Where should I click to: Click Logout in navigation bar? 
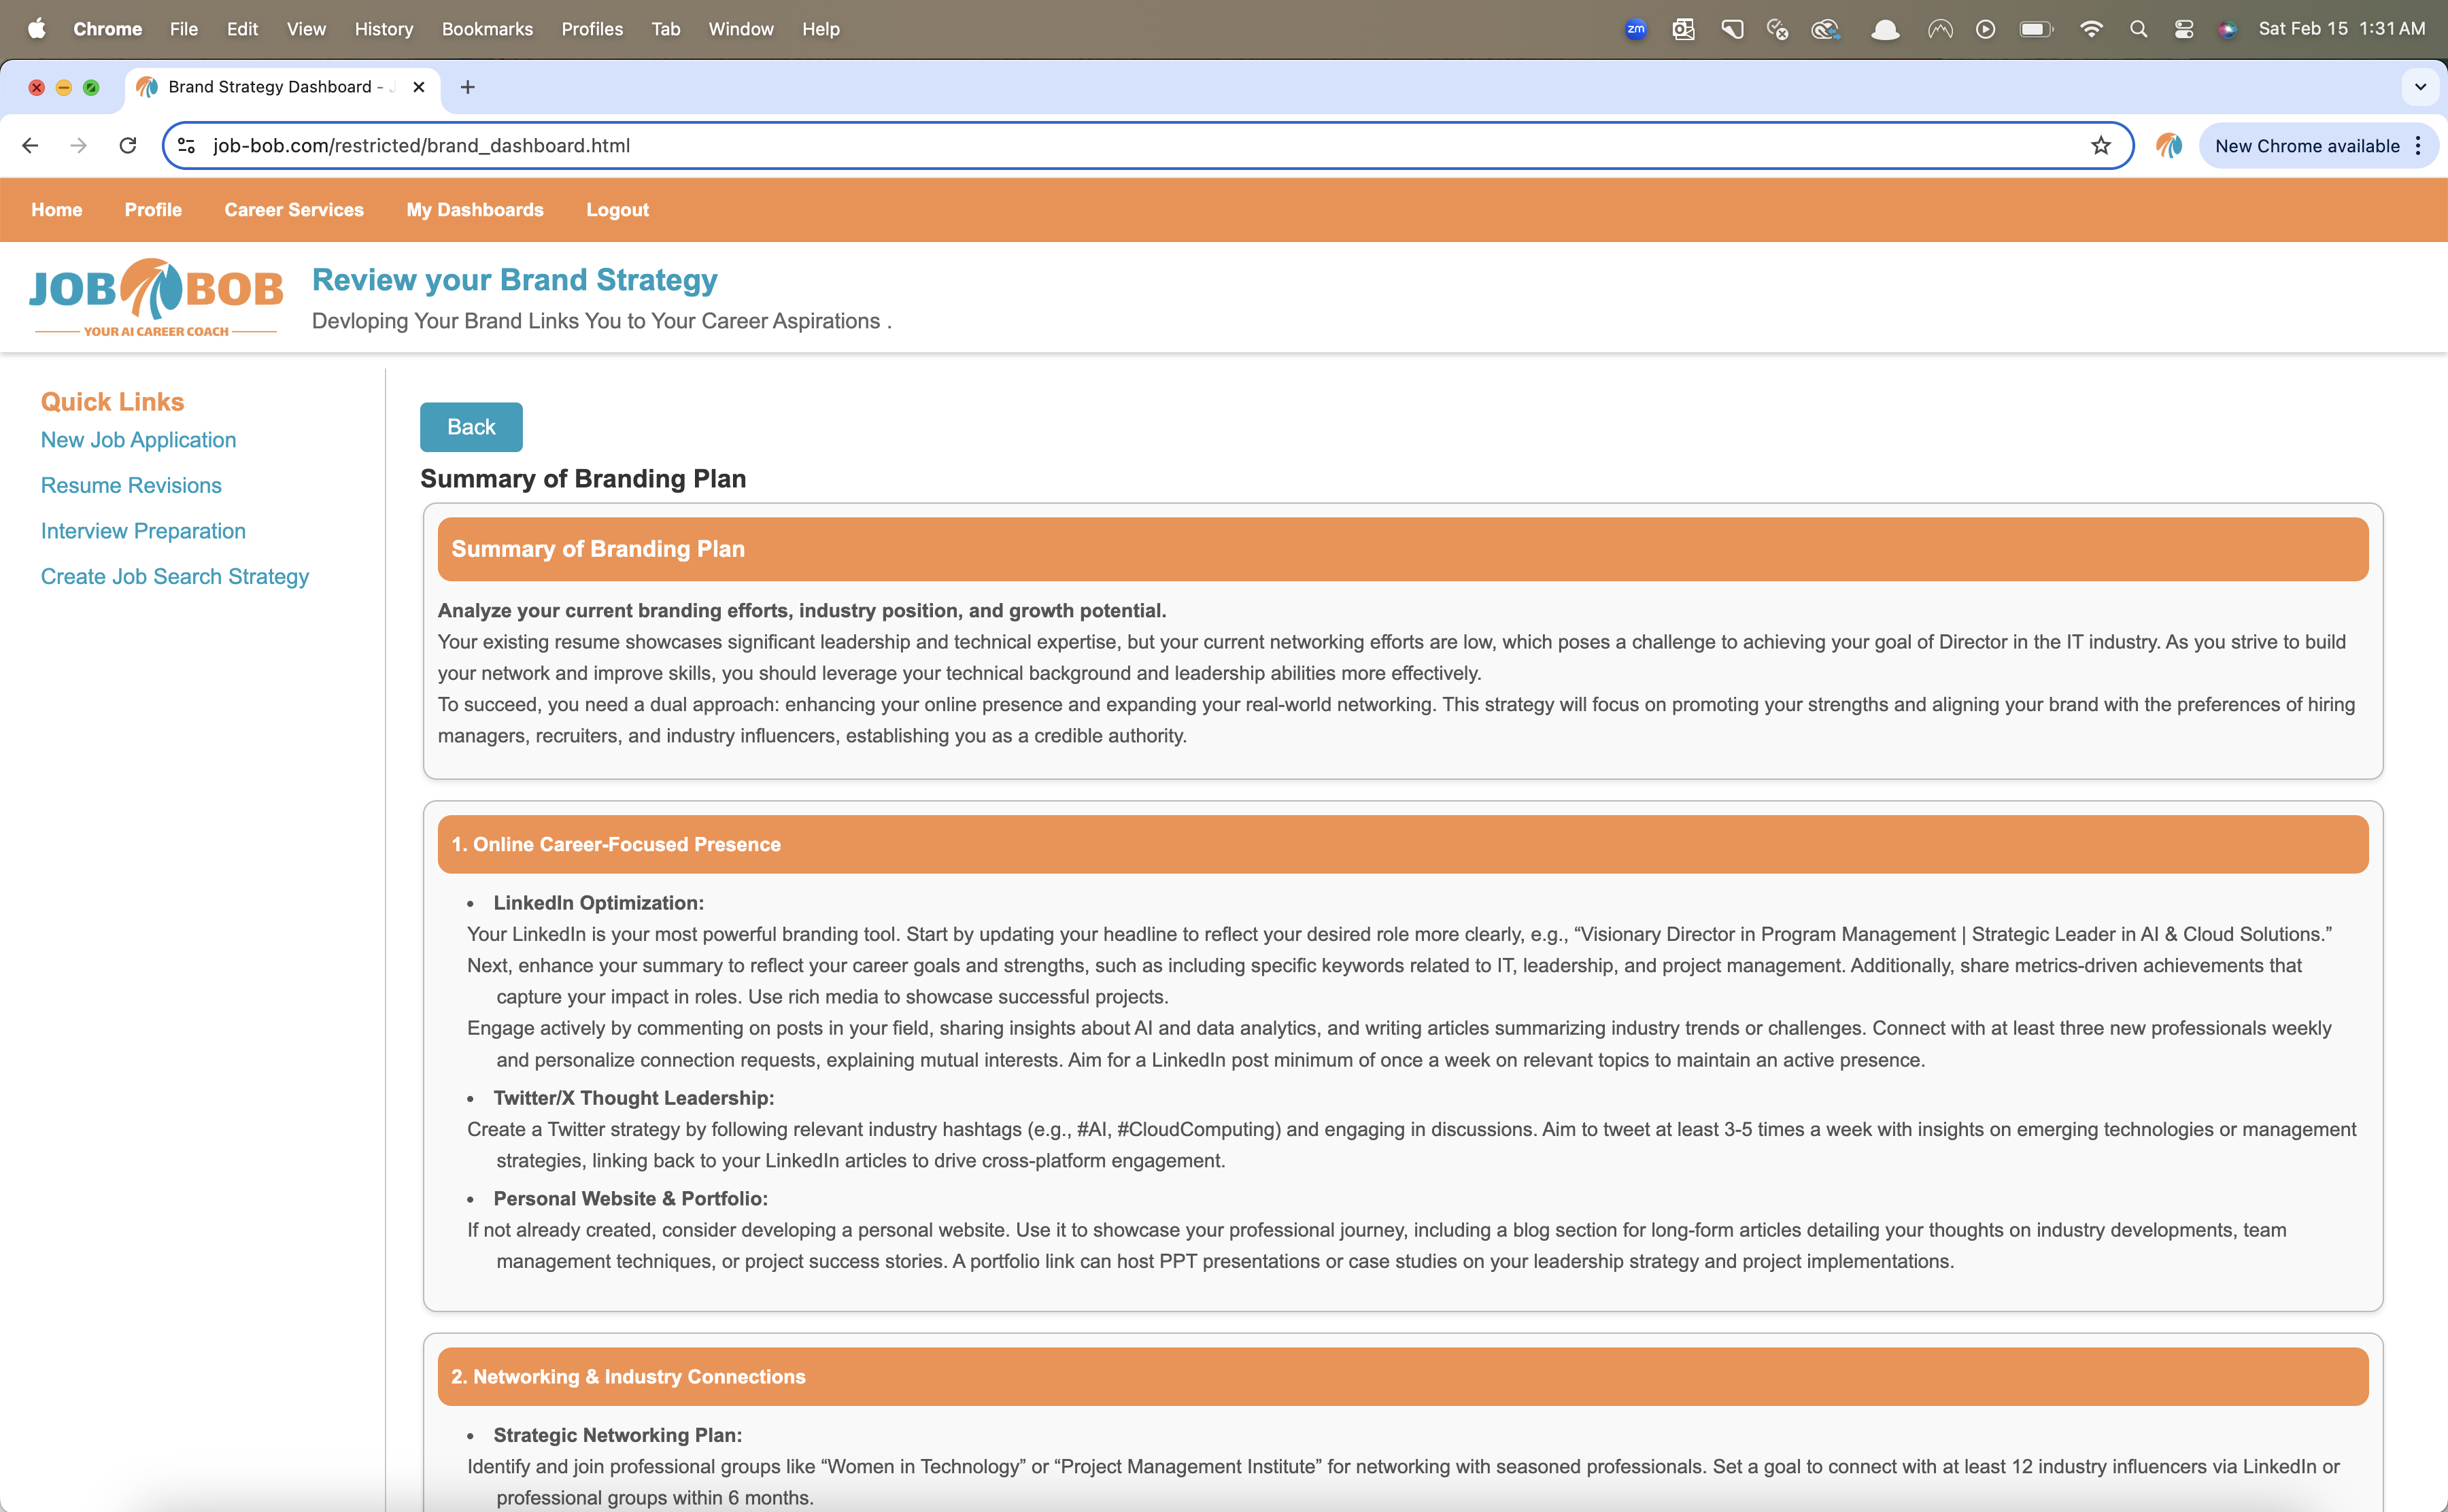coord(617,210)
